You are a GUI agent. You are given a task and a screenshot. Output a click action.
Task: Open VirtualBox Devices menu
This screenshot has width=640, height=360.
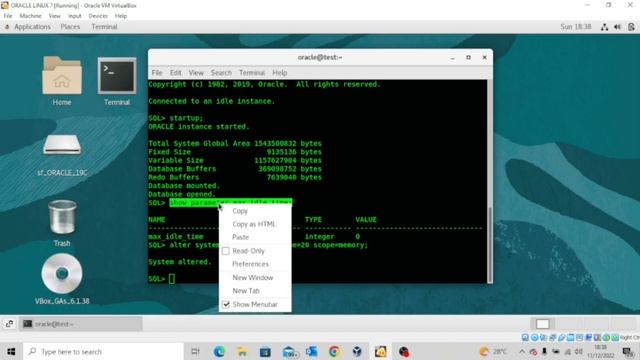coord(98,16)
